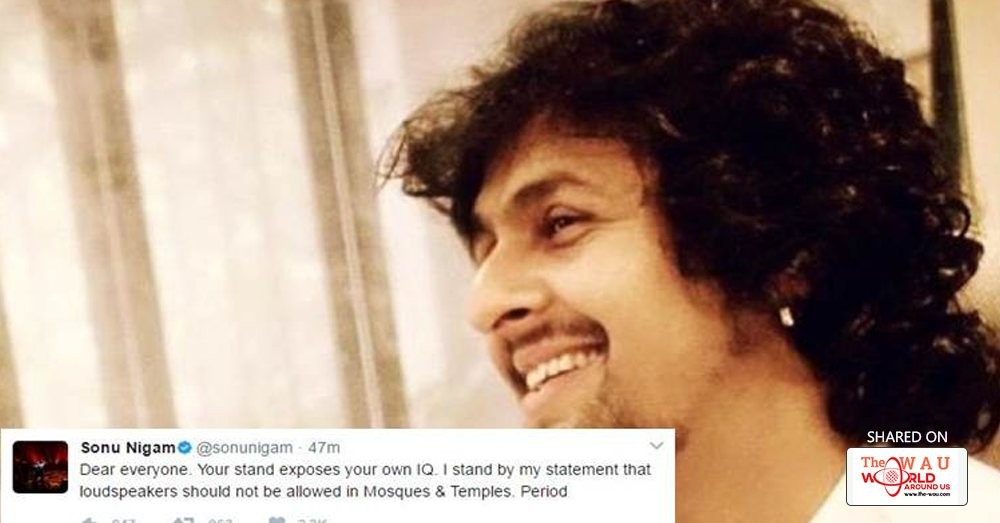The height and width of the screenshot is (523, 1000).
Task: Click the blue verified badge
Action: pos(185,448)
